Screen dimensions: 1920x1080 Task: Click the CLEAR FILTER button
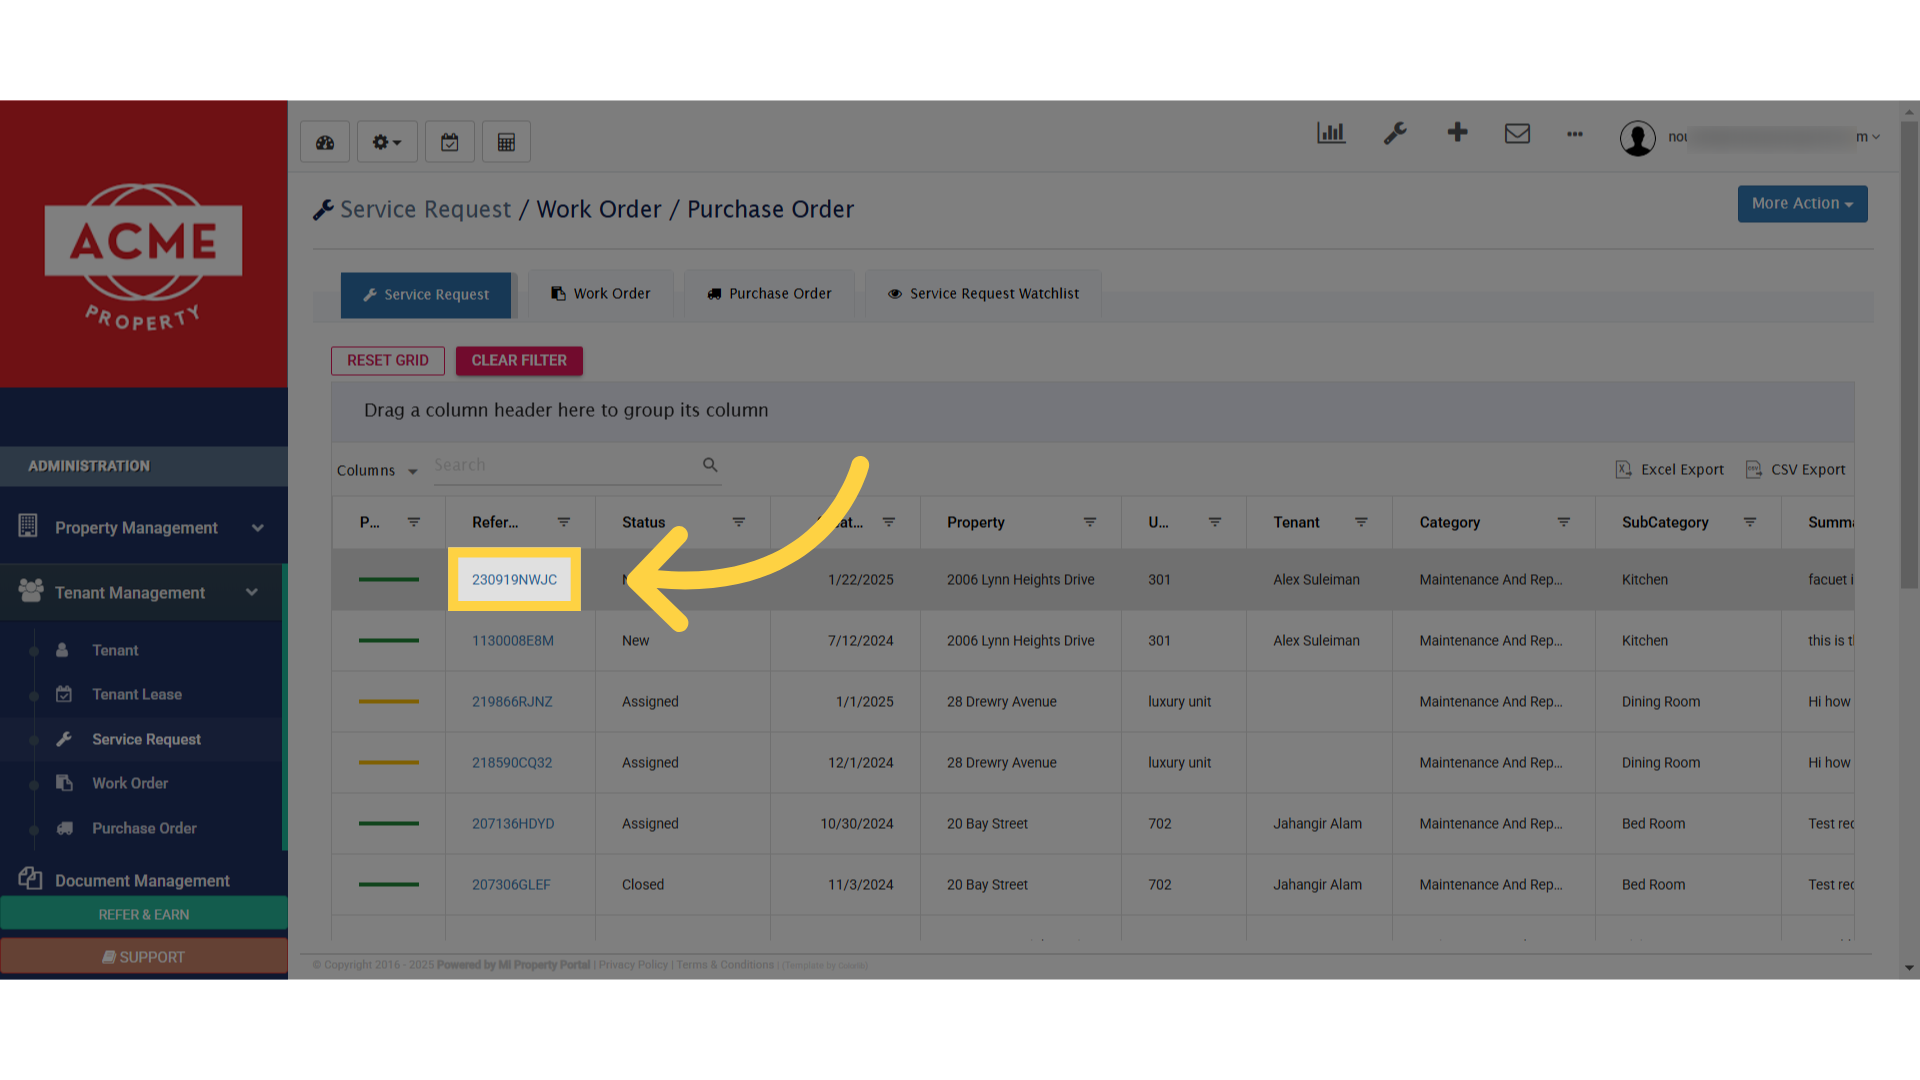pyautogui.click(x=519, y=360)
